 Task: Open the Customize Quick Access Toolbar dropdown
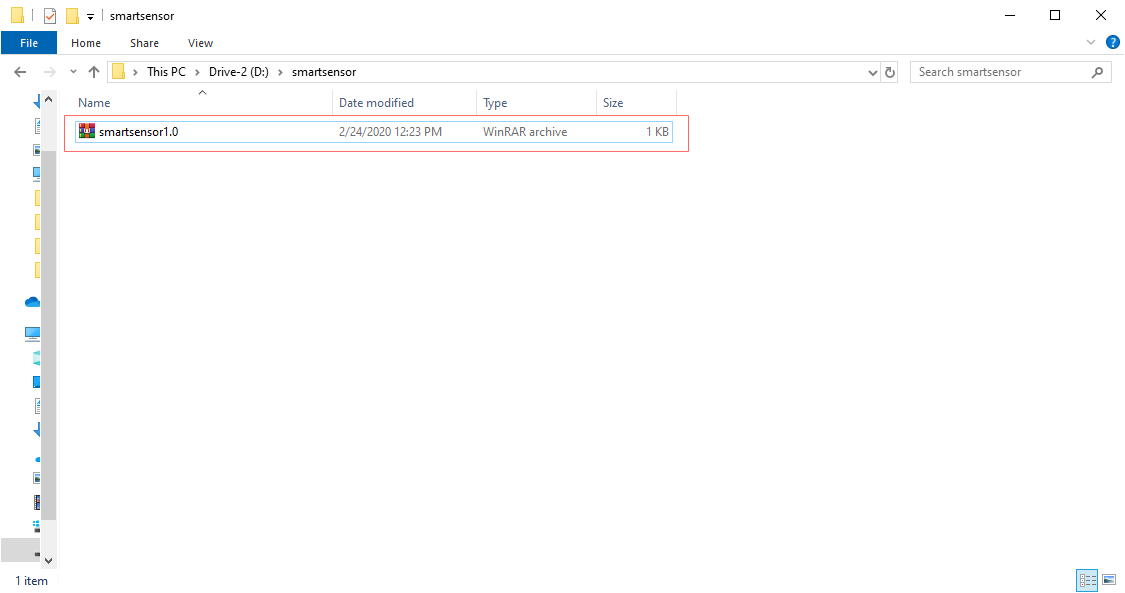(90, 16)
